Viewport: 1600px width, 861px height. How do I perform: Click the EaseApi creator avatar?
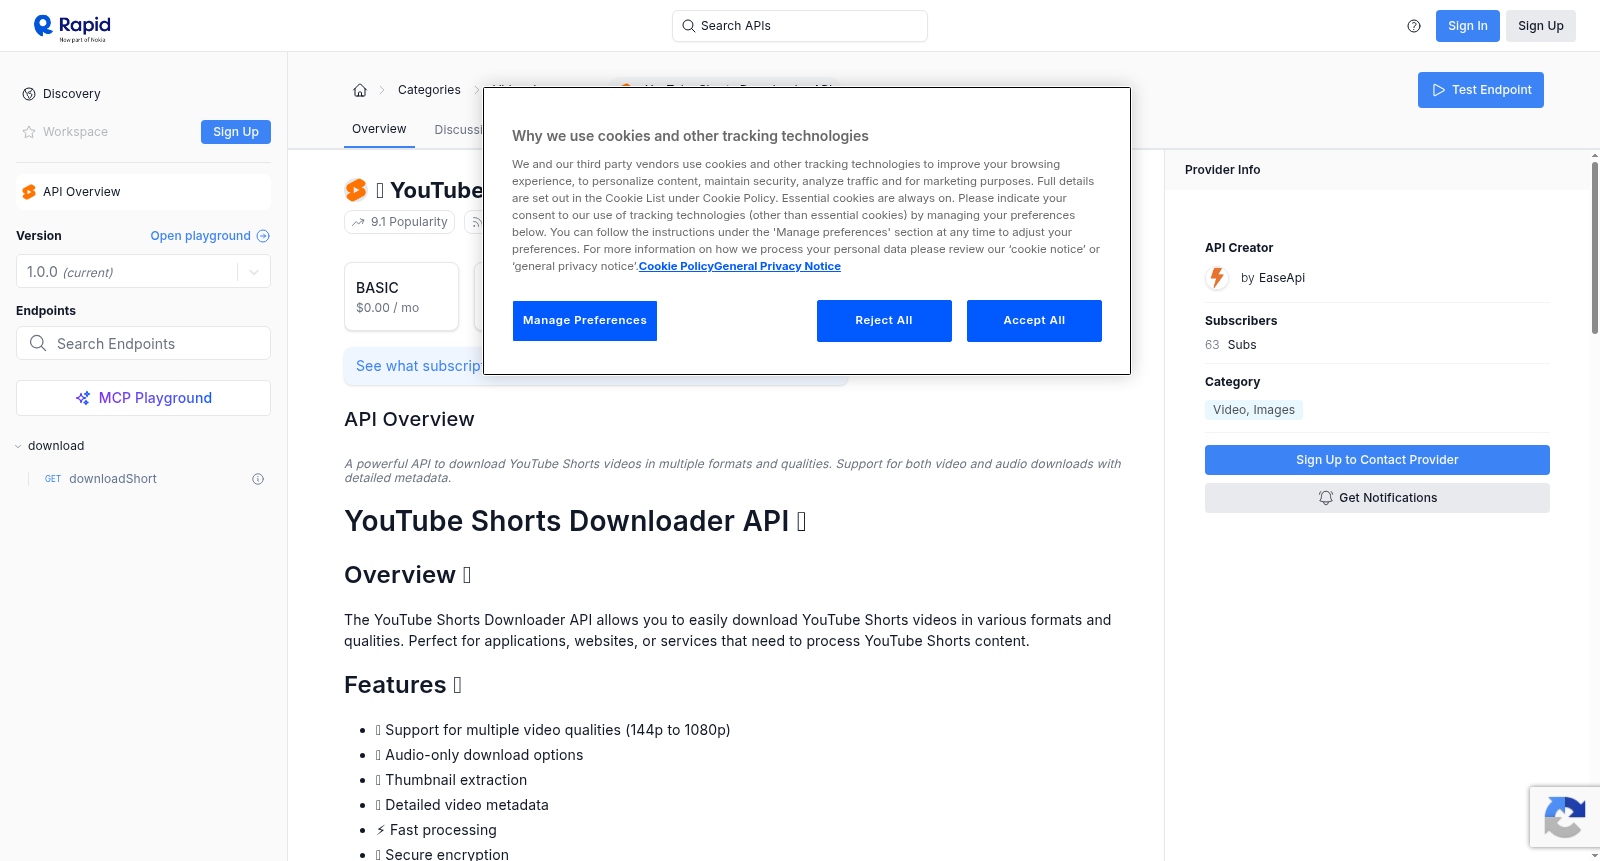click(x=1217, y=278)
